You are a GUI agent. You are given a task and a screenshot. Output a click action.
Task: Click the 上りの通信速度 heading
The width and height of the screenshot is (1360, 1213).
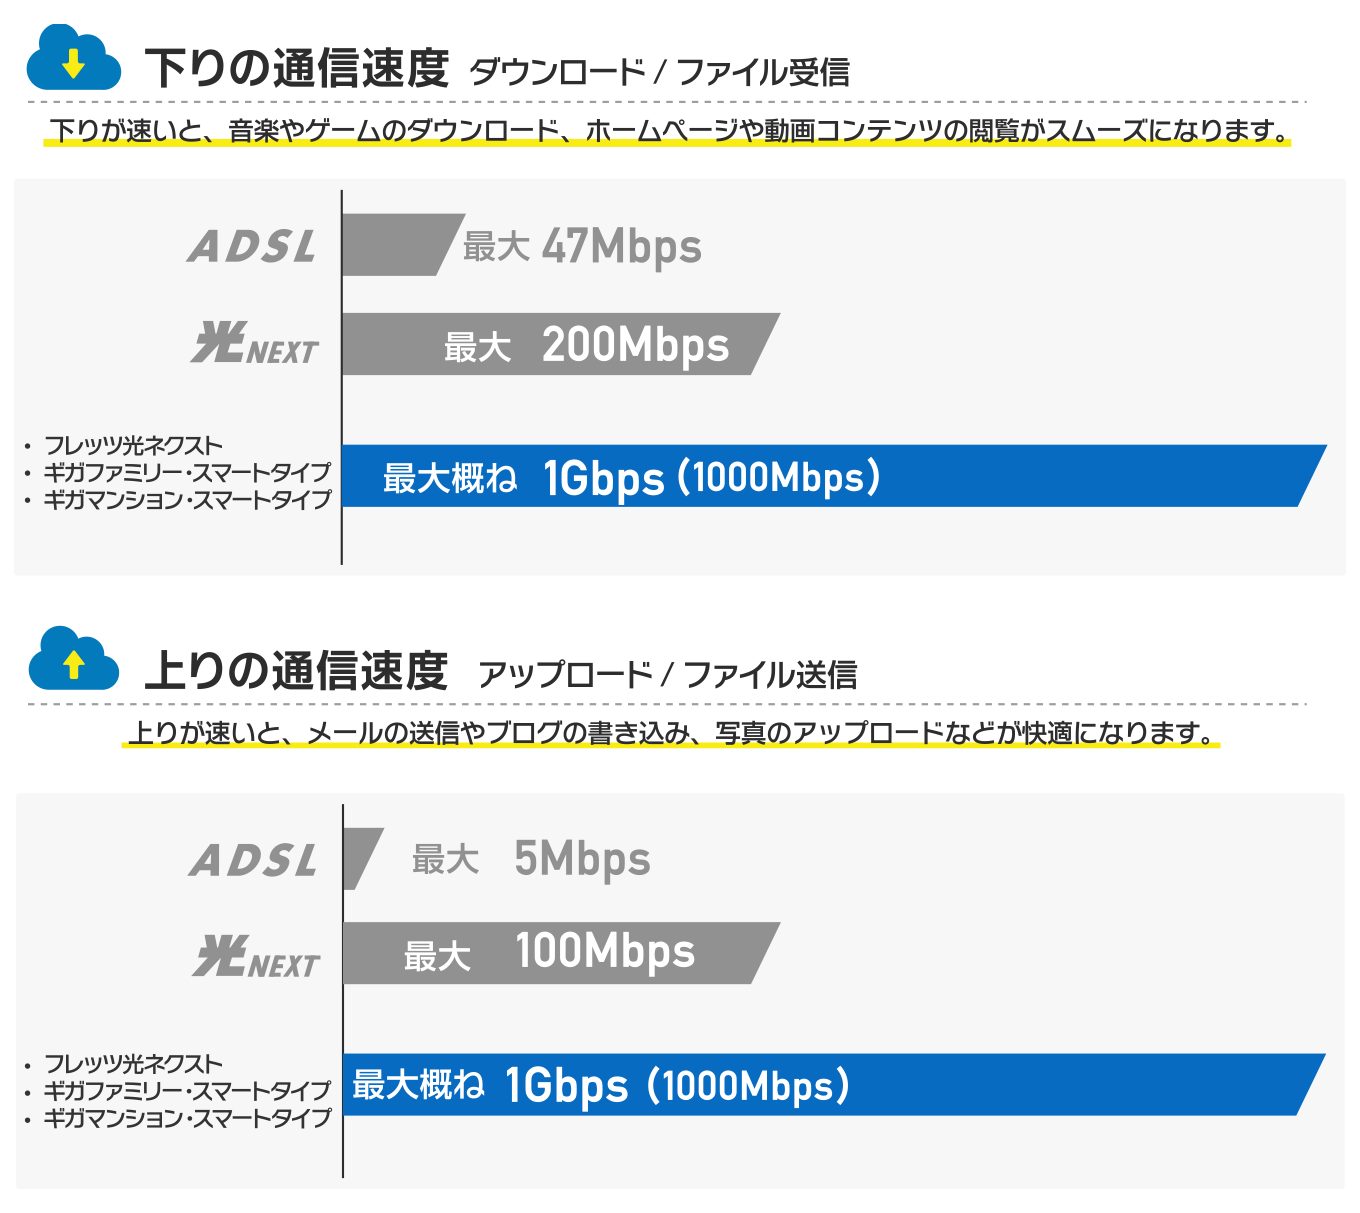point(296,671)
